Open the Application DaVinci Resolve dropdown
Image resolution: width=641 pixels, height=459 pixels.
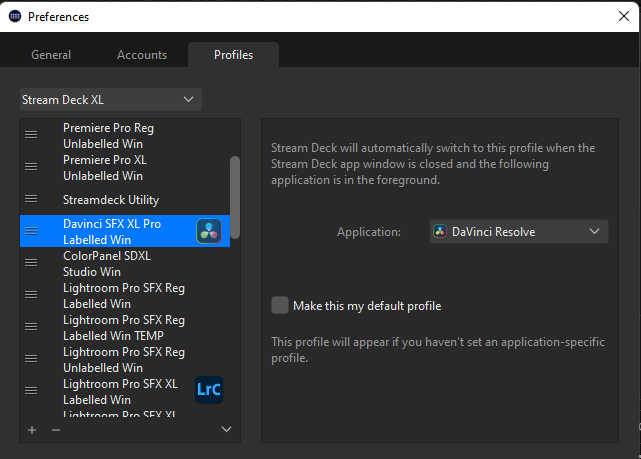coord(518,231)
